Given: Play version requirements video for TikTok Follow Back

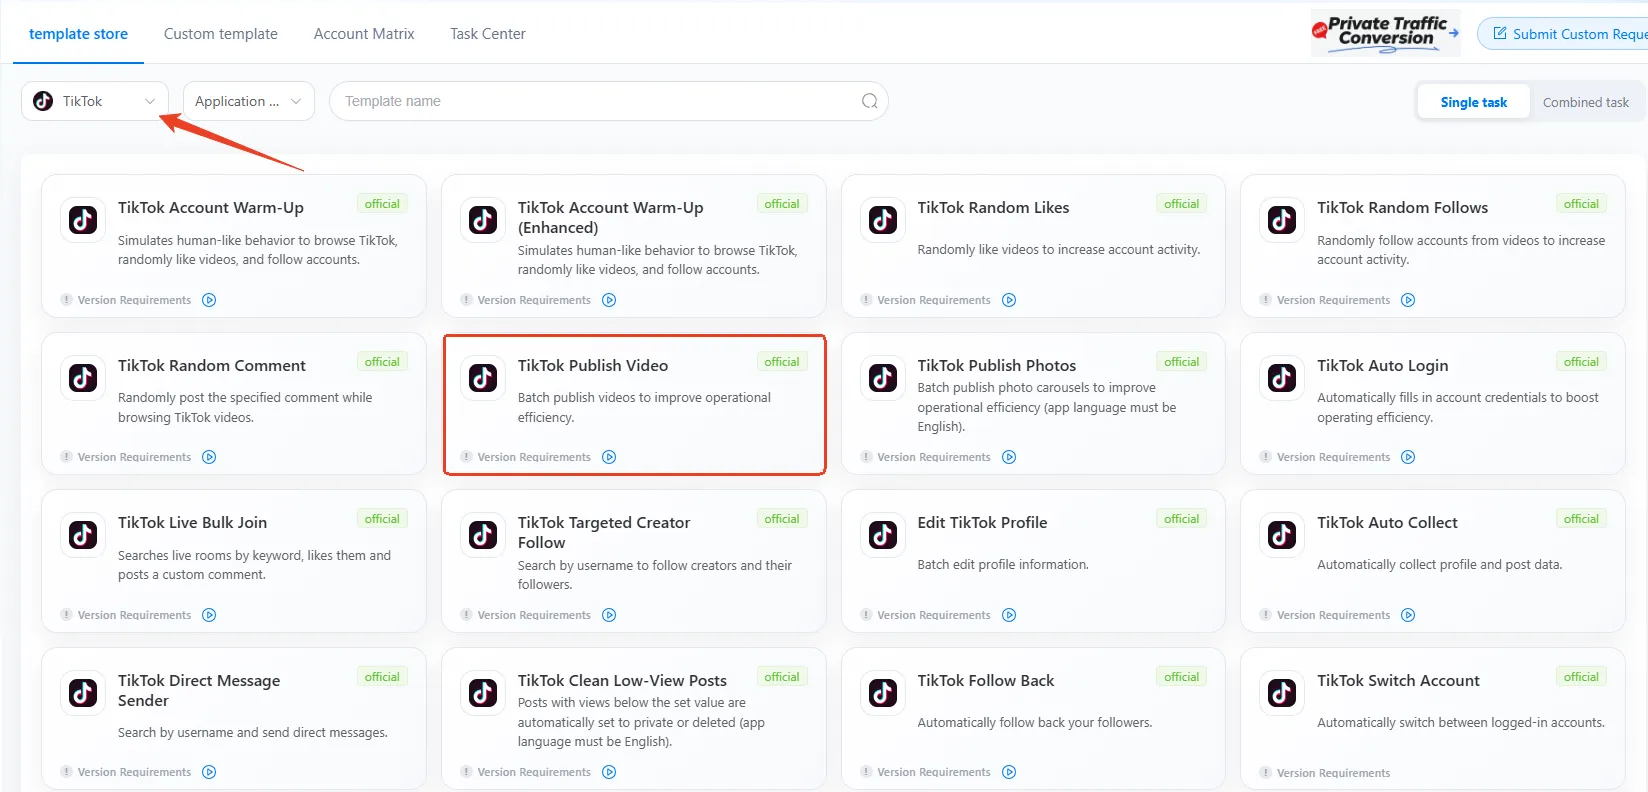Looking at the screenshot, I should [1009, 772].
